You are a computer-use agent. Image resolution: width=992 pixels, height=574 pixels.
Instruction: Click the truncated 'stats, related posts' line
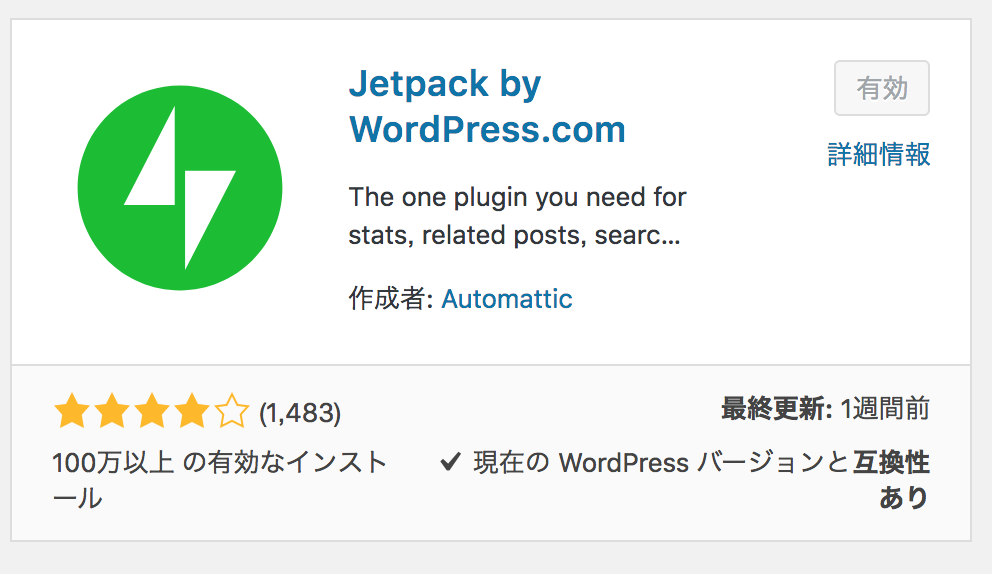tap(514, 235)
